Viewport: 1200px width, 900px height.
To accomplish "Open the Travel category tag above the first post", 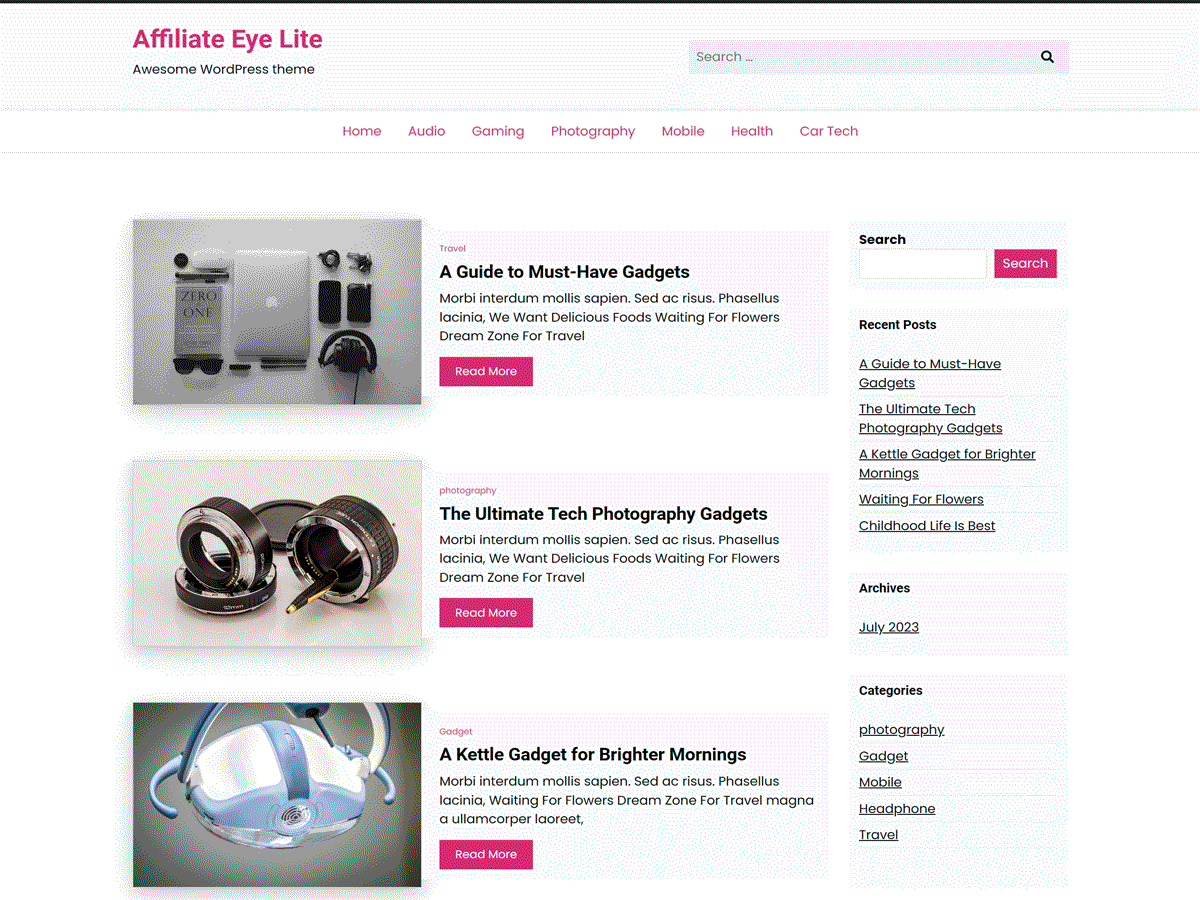I will tap(452, 248).
